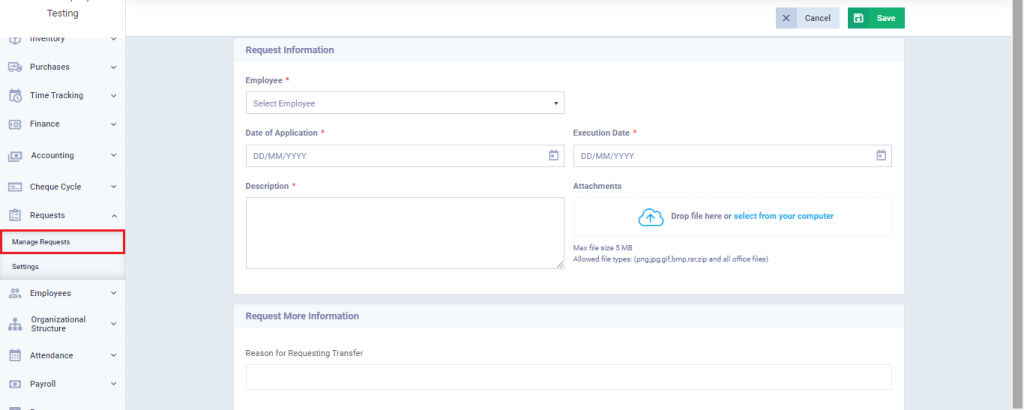Expand the Cheque Cycle chevron
This screenshot has height=410, width=1024.
point(114,187)
